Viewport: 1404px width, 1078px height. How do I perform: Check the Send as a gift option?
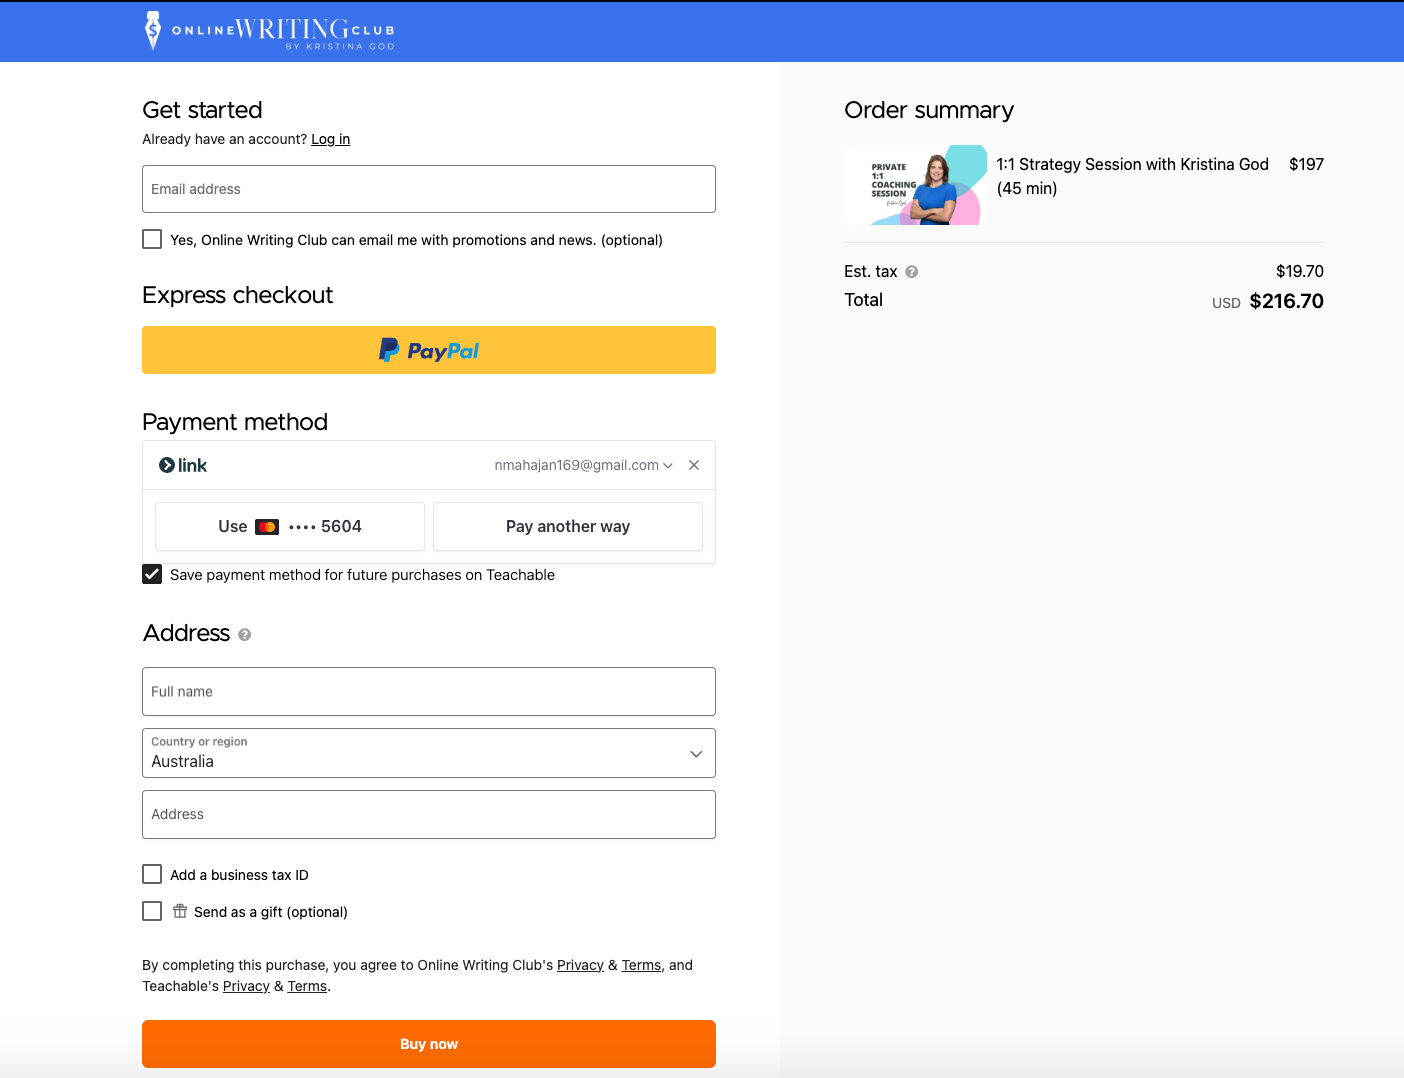151,911
